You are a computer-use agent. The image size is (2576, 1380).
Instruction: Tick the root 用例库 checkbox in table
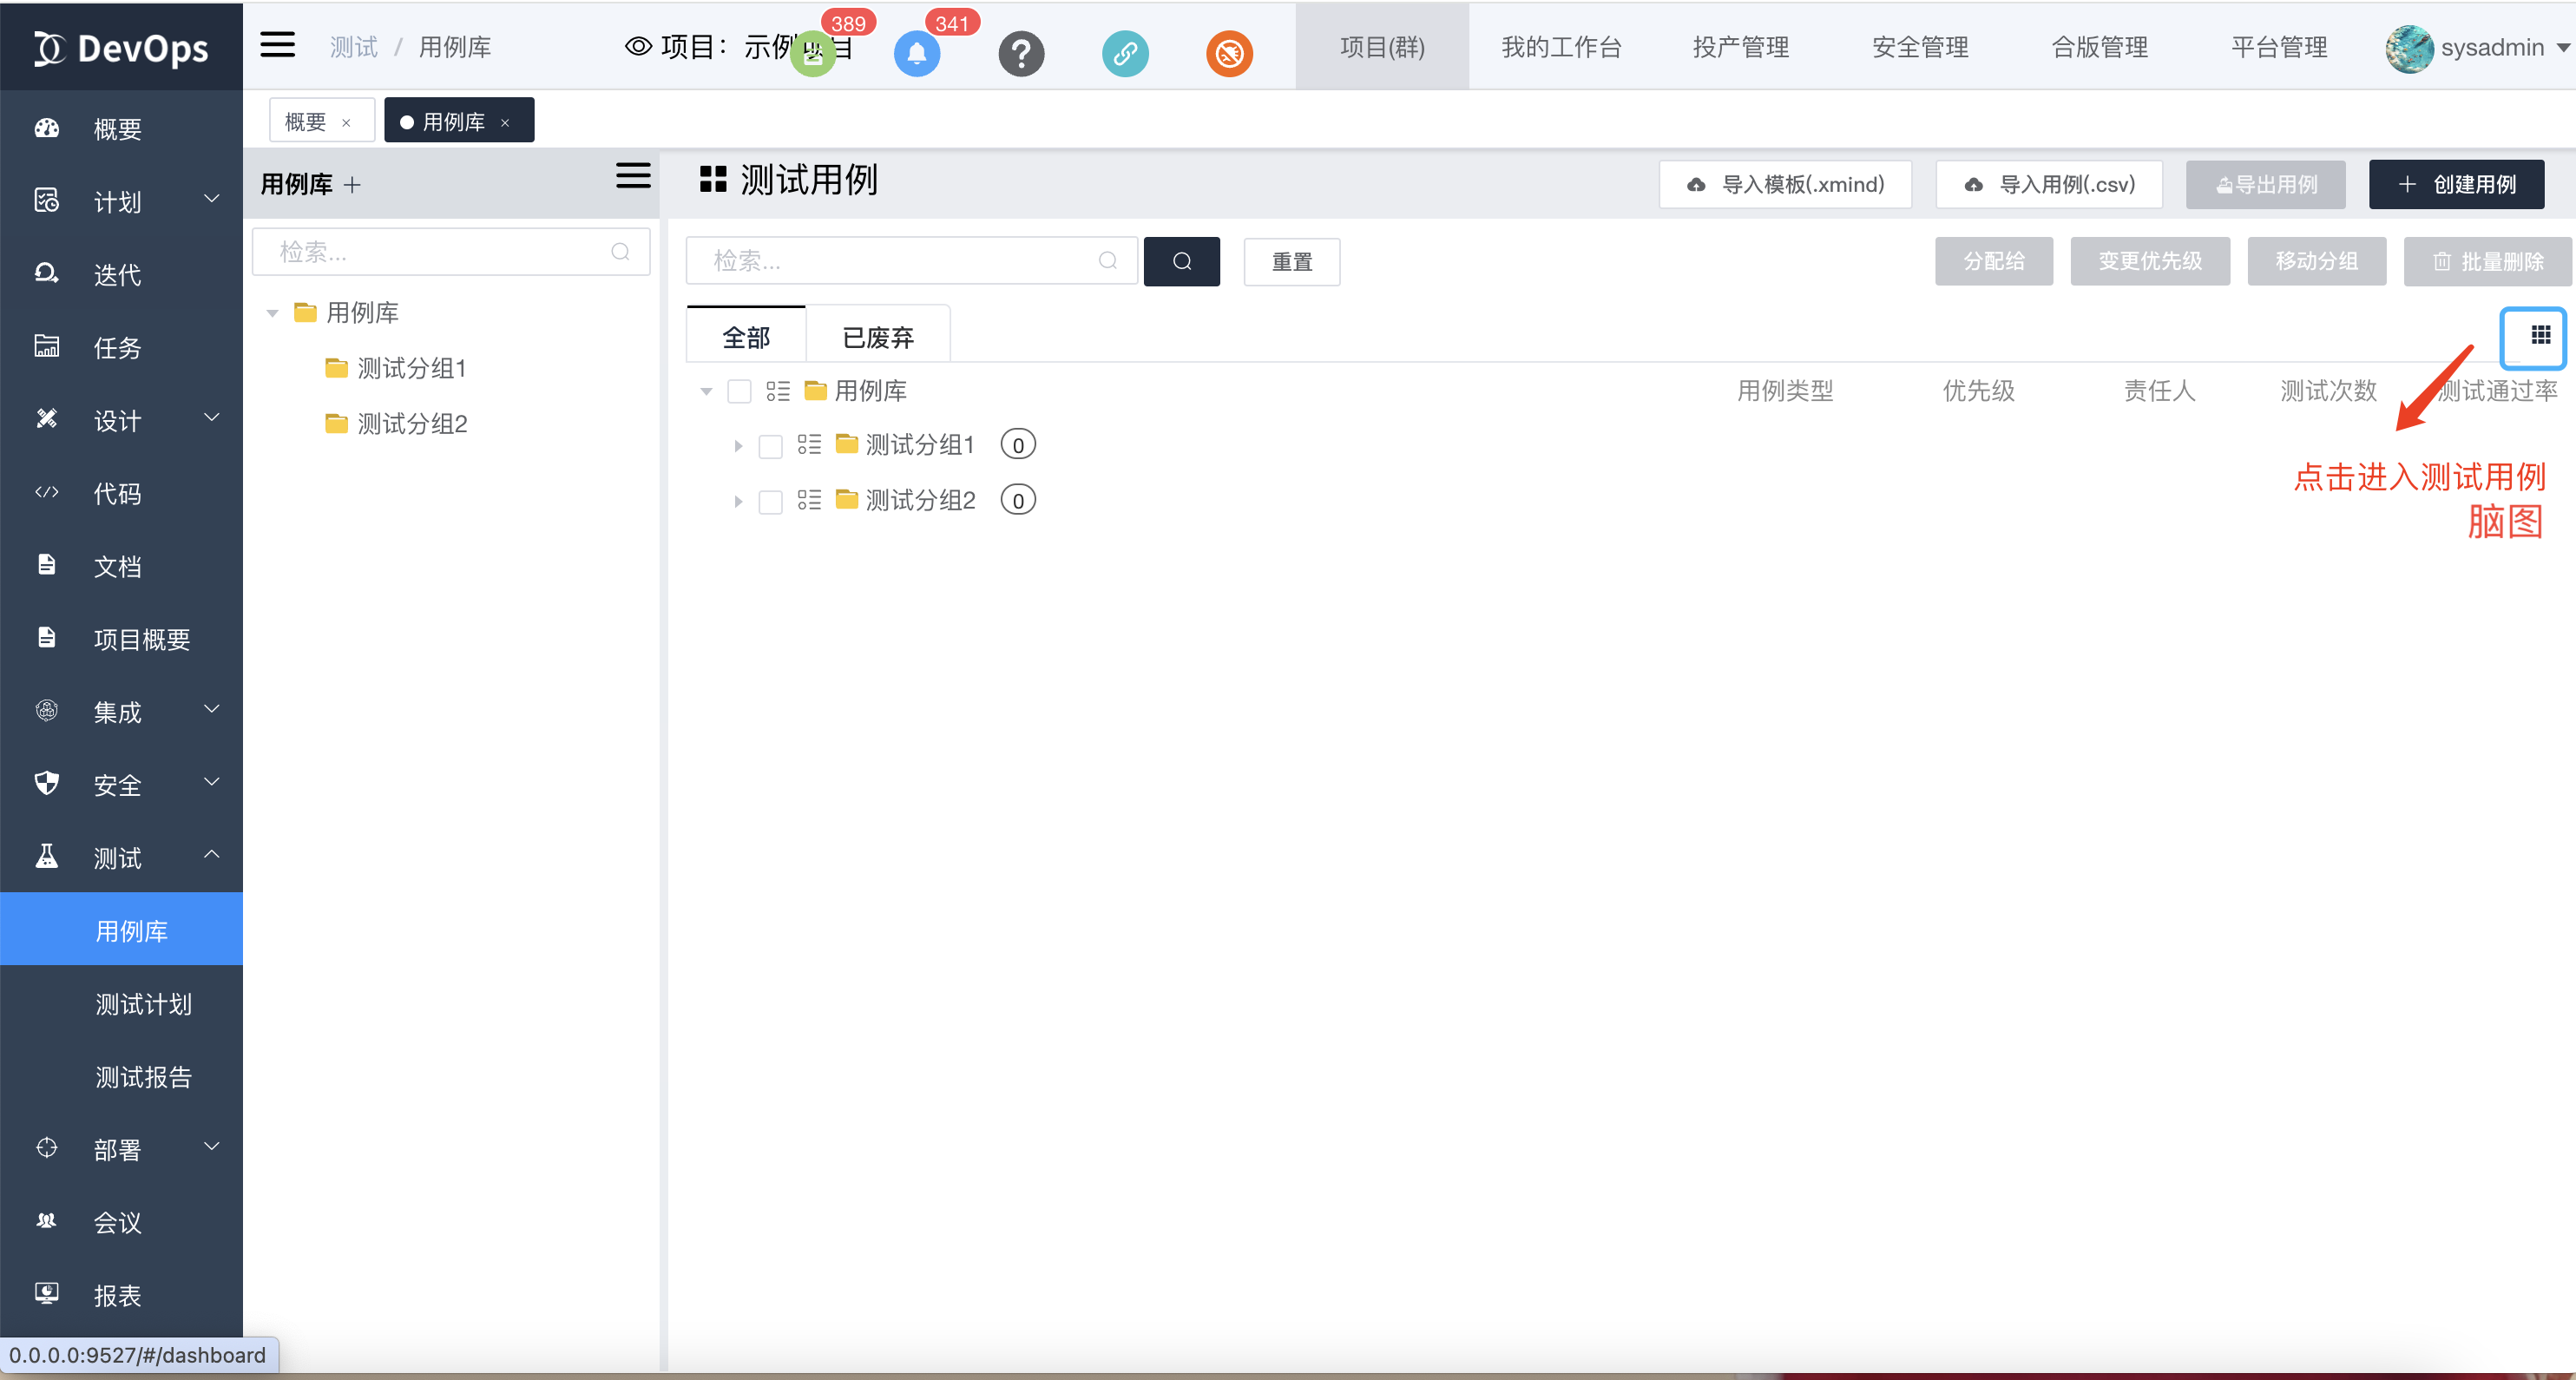coord(739,391)
